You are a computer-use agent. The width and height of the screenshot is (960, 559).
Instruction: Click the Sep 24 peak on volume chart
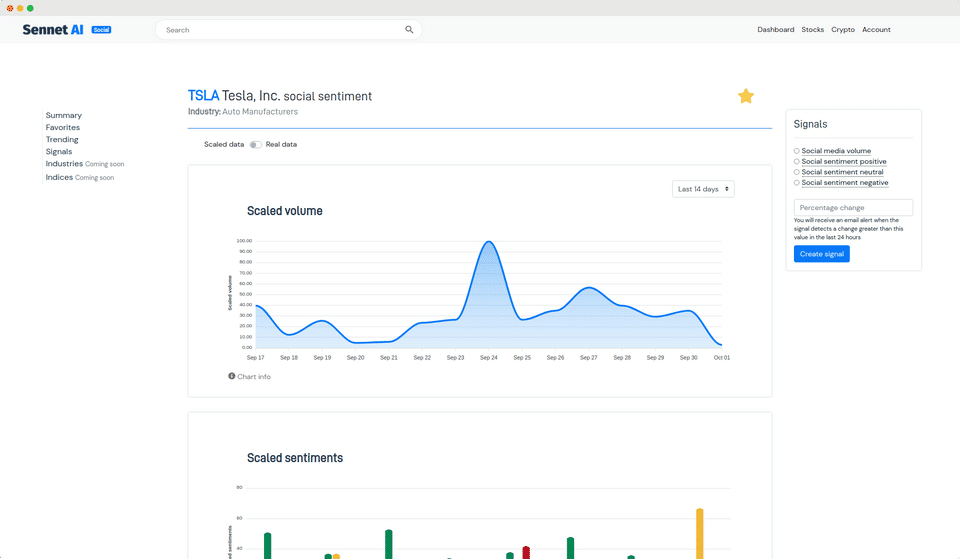489,242
